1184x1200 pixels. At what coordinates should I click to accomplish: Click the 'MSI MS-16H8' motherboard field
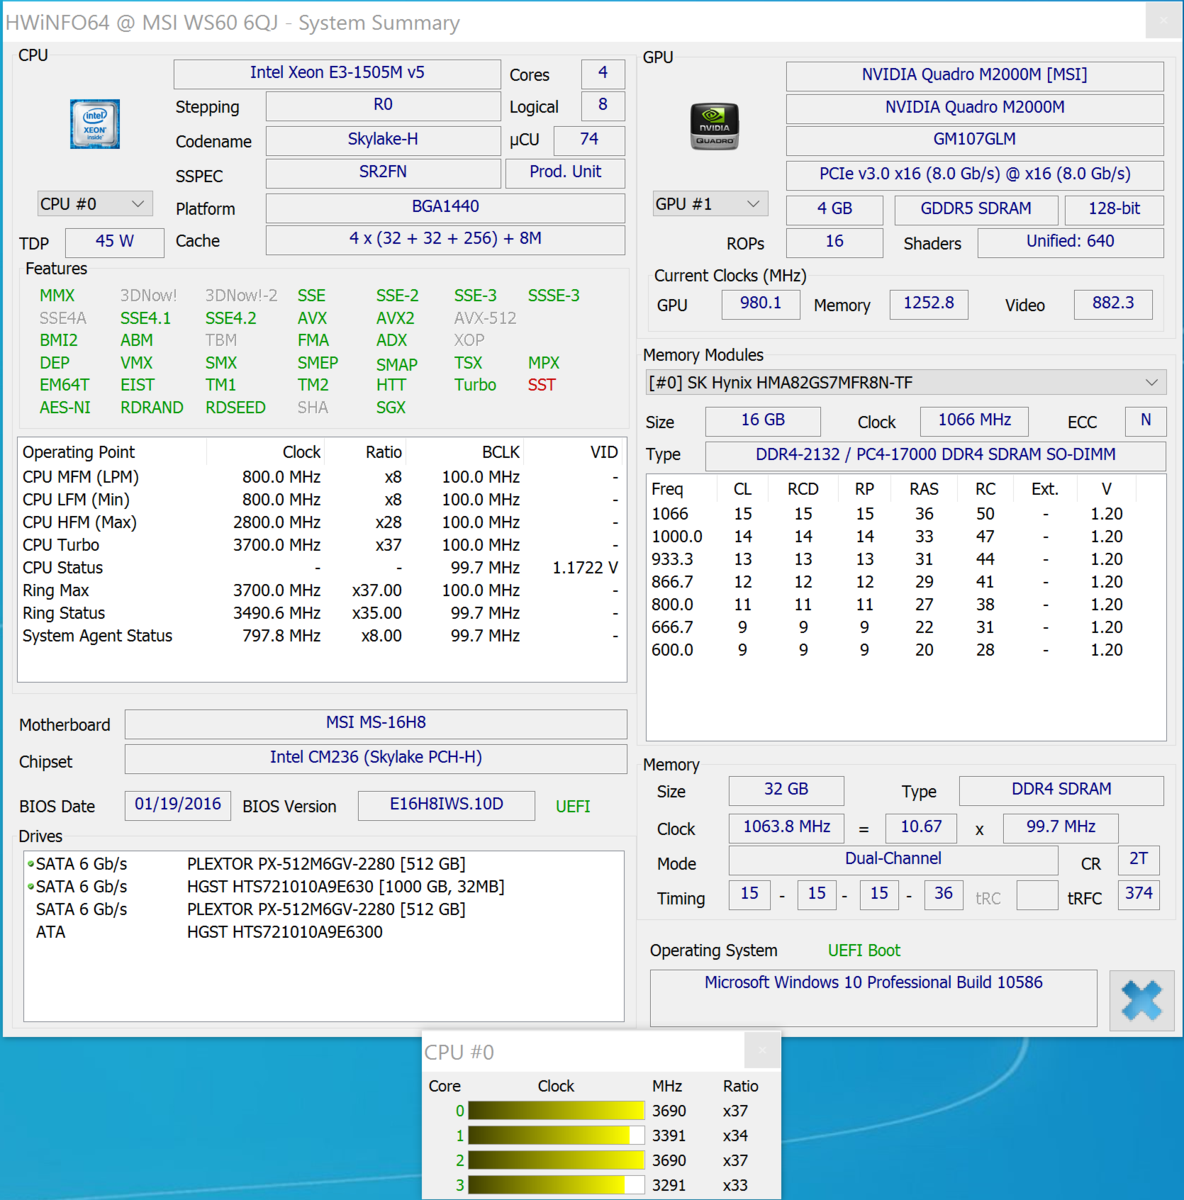click(376, 723)
